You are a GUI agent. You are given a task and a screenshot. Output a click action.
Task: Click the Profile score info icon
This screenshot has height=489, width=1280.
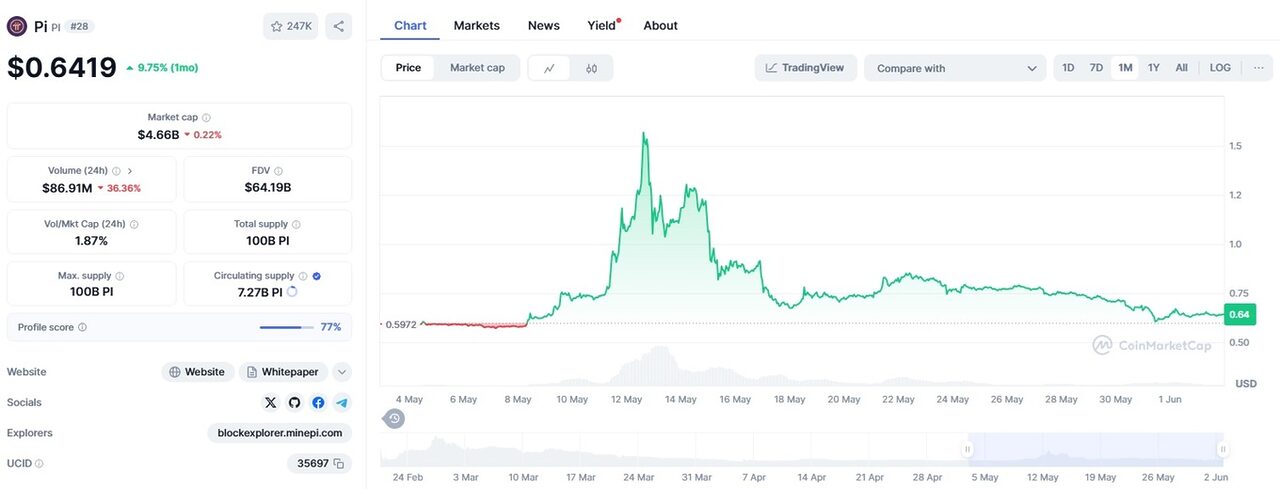(82, 327)
